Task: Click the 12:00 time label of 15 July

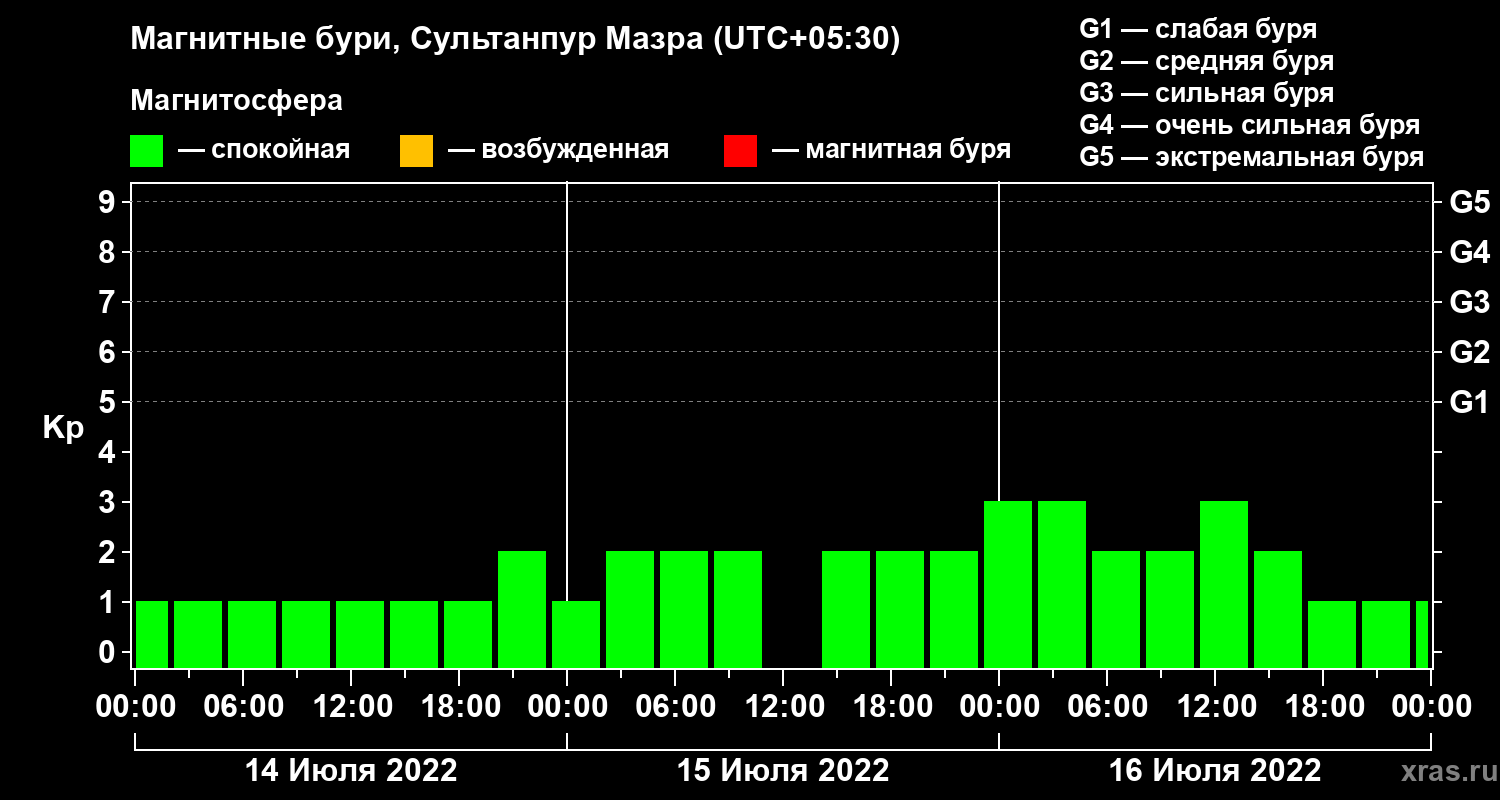Action: [x=783, y=706]
